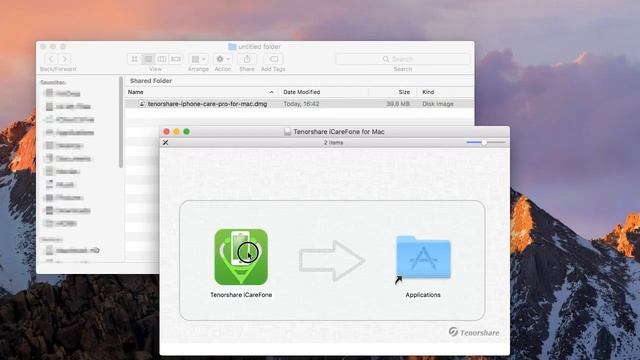Click the X icon below the red button
Image resolution: width=640 pixels, height=360 pixels.
click(165, 142)
